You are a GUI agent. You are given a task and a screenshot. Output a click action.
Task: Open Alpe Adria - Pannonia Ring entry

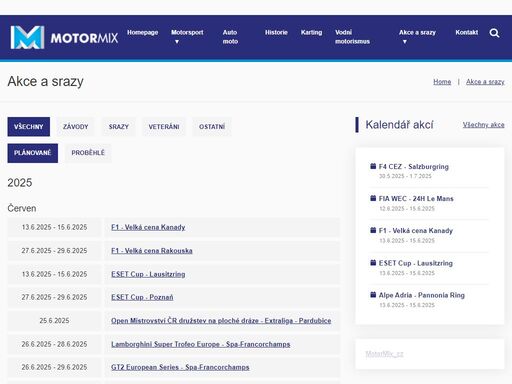(x=422, y=295)
